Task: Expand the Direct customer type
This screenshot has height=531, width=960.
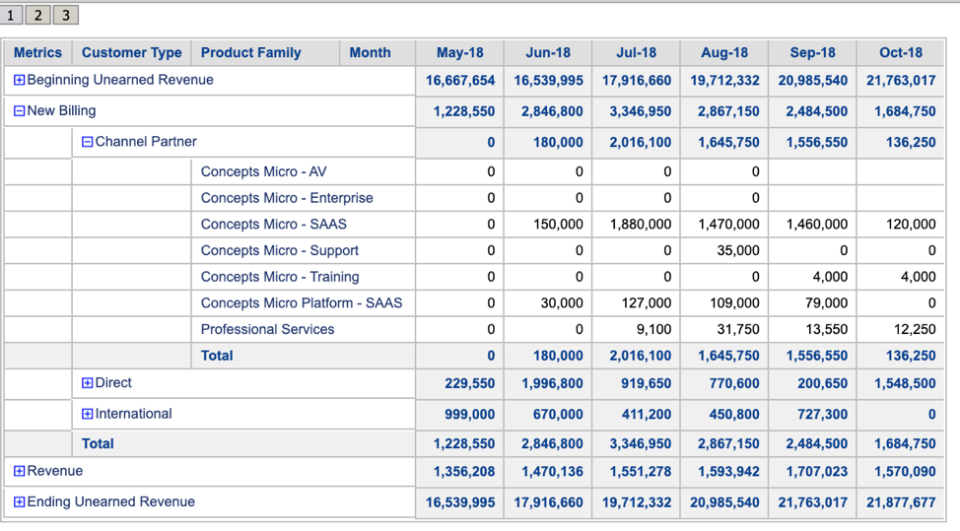Action: [87, 383]
